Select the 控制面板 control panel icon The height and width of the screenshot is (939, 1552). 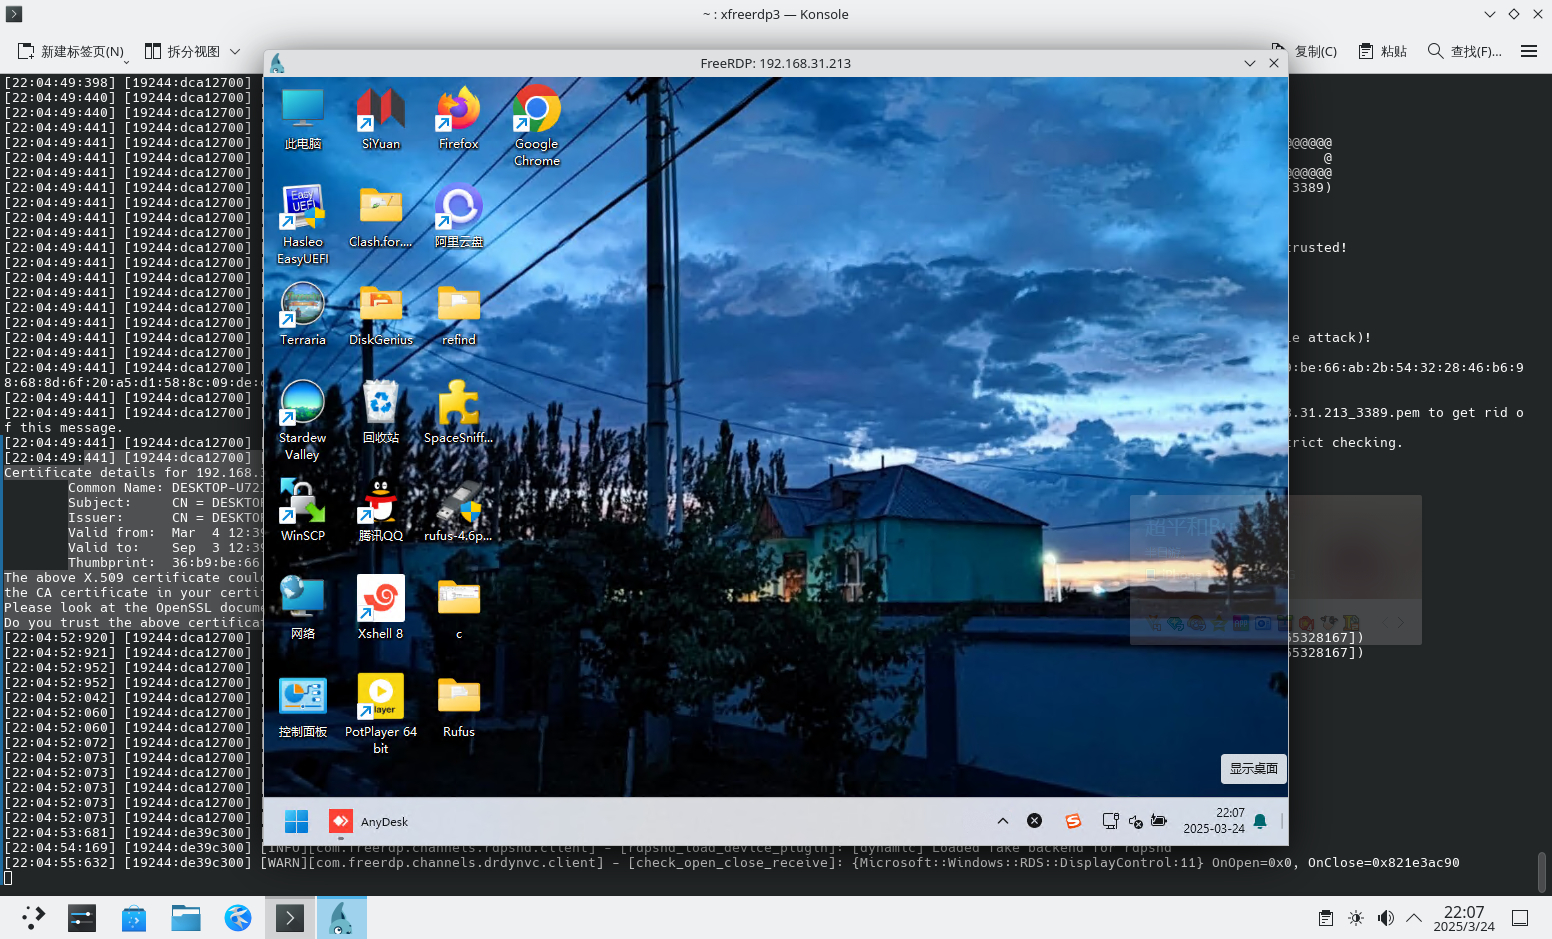pos(302,706)
